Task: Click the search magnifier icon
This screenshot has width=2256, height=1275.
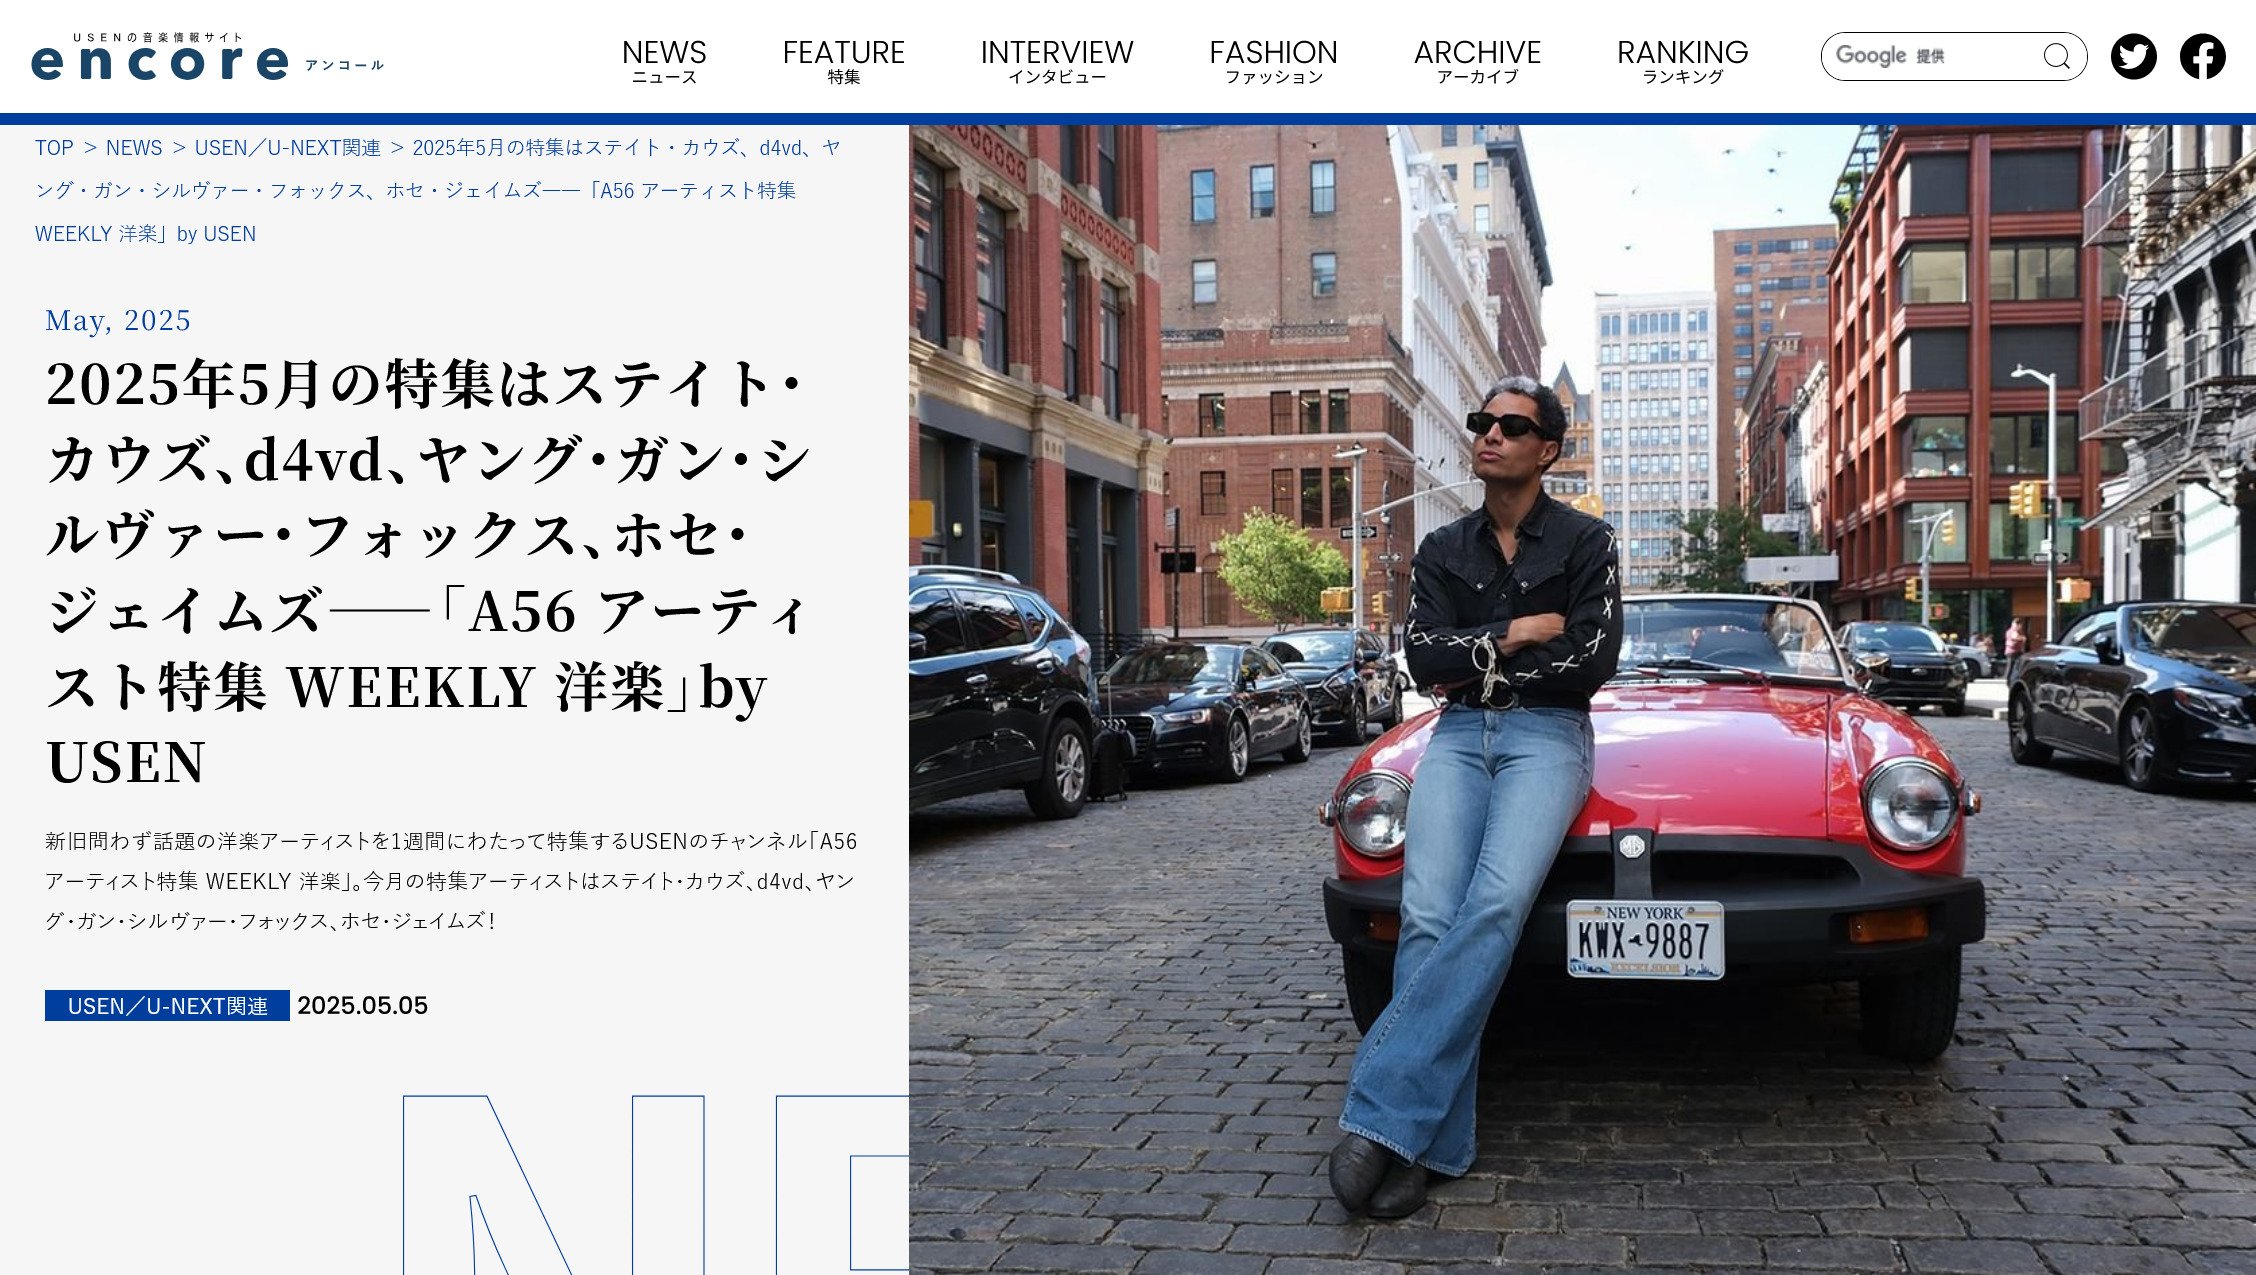Action: (2056, 56)
